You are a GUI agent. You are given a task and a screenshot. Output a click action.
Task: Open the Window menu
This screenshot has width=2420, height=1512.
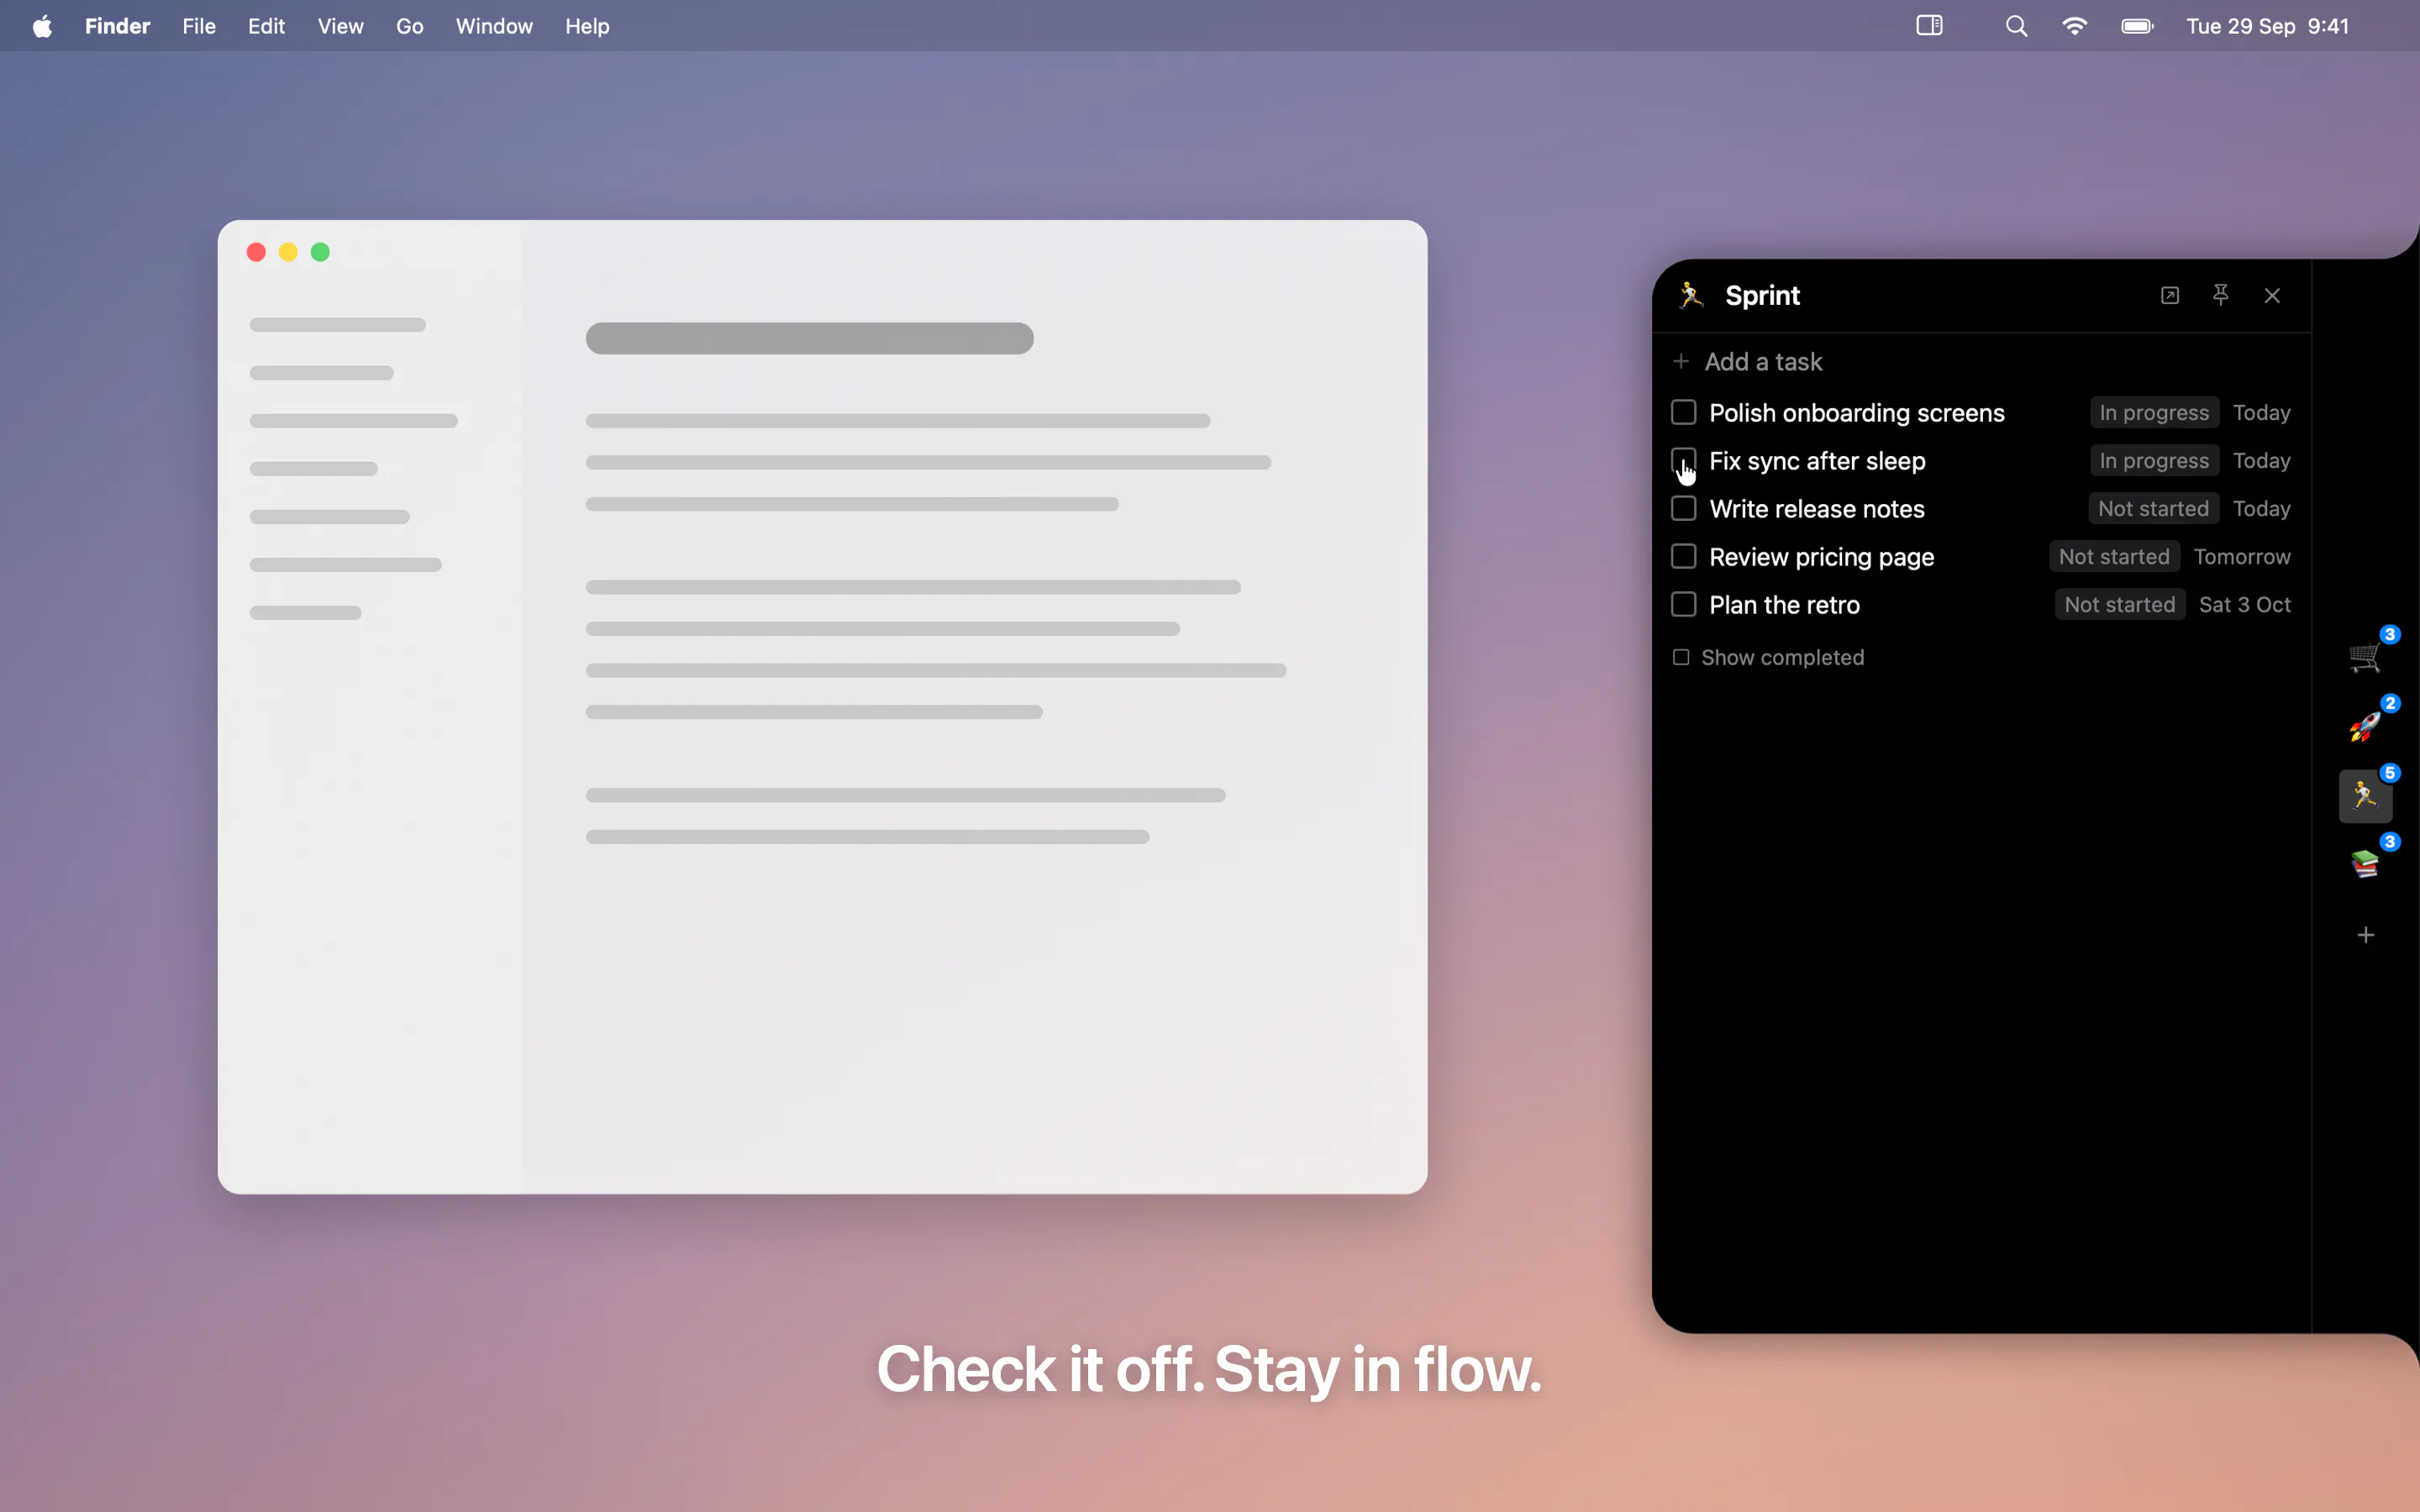pos(494,26)
